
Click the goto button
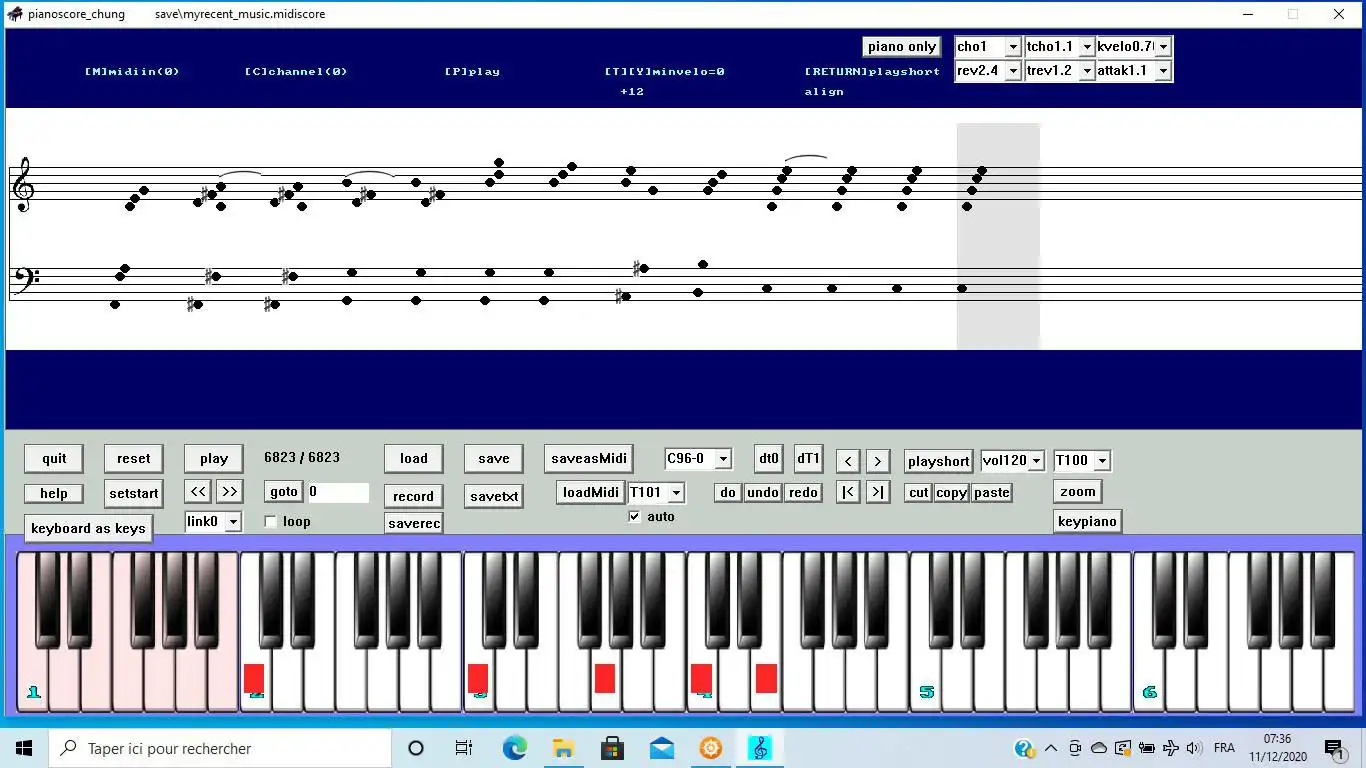click(284, 492)
